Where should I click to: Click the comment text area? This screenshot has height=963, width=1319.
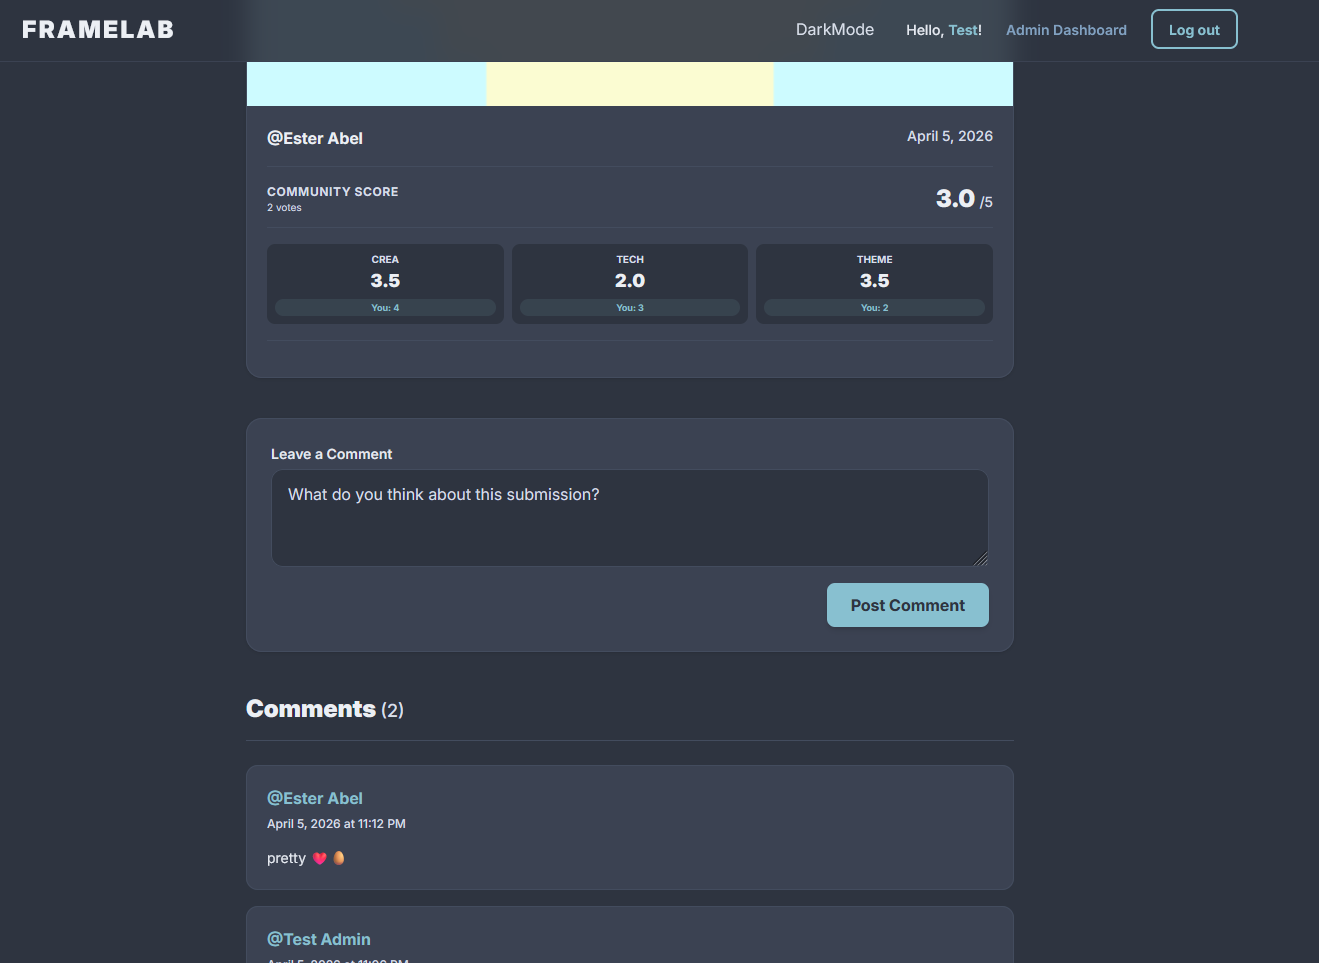629,517
